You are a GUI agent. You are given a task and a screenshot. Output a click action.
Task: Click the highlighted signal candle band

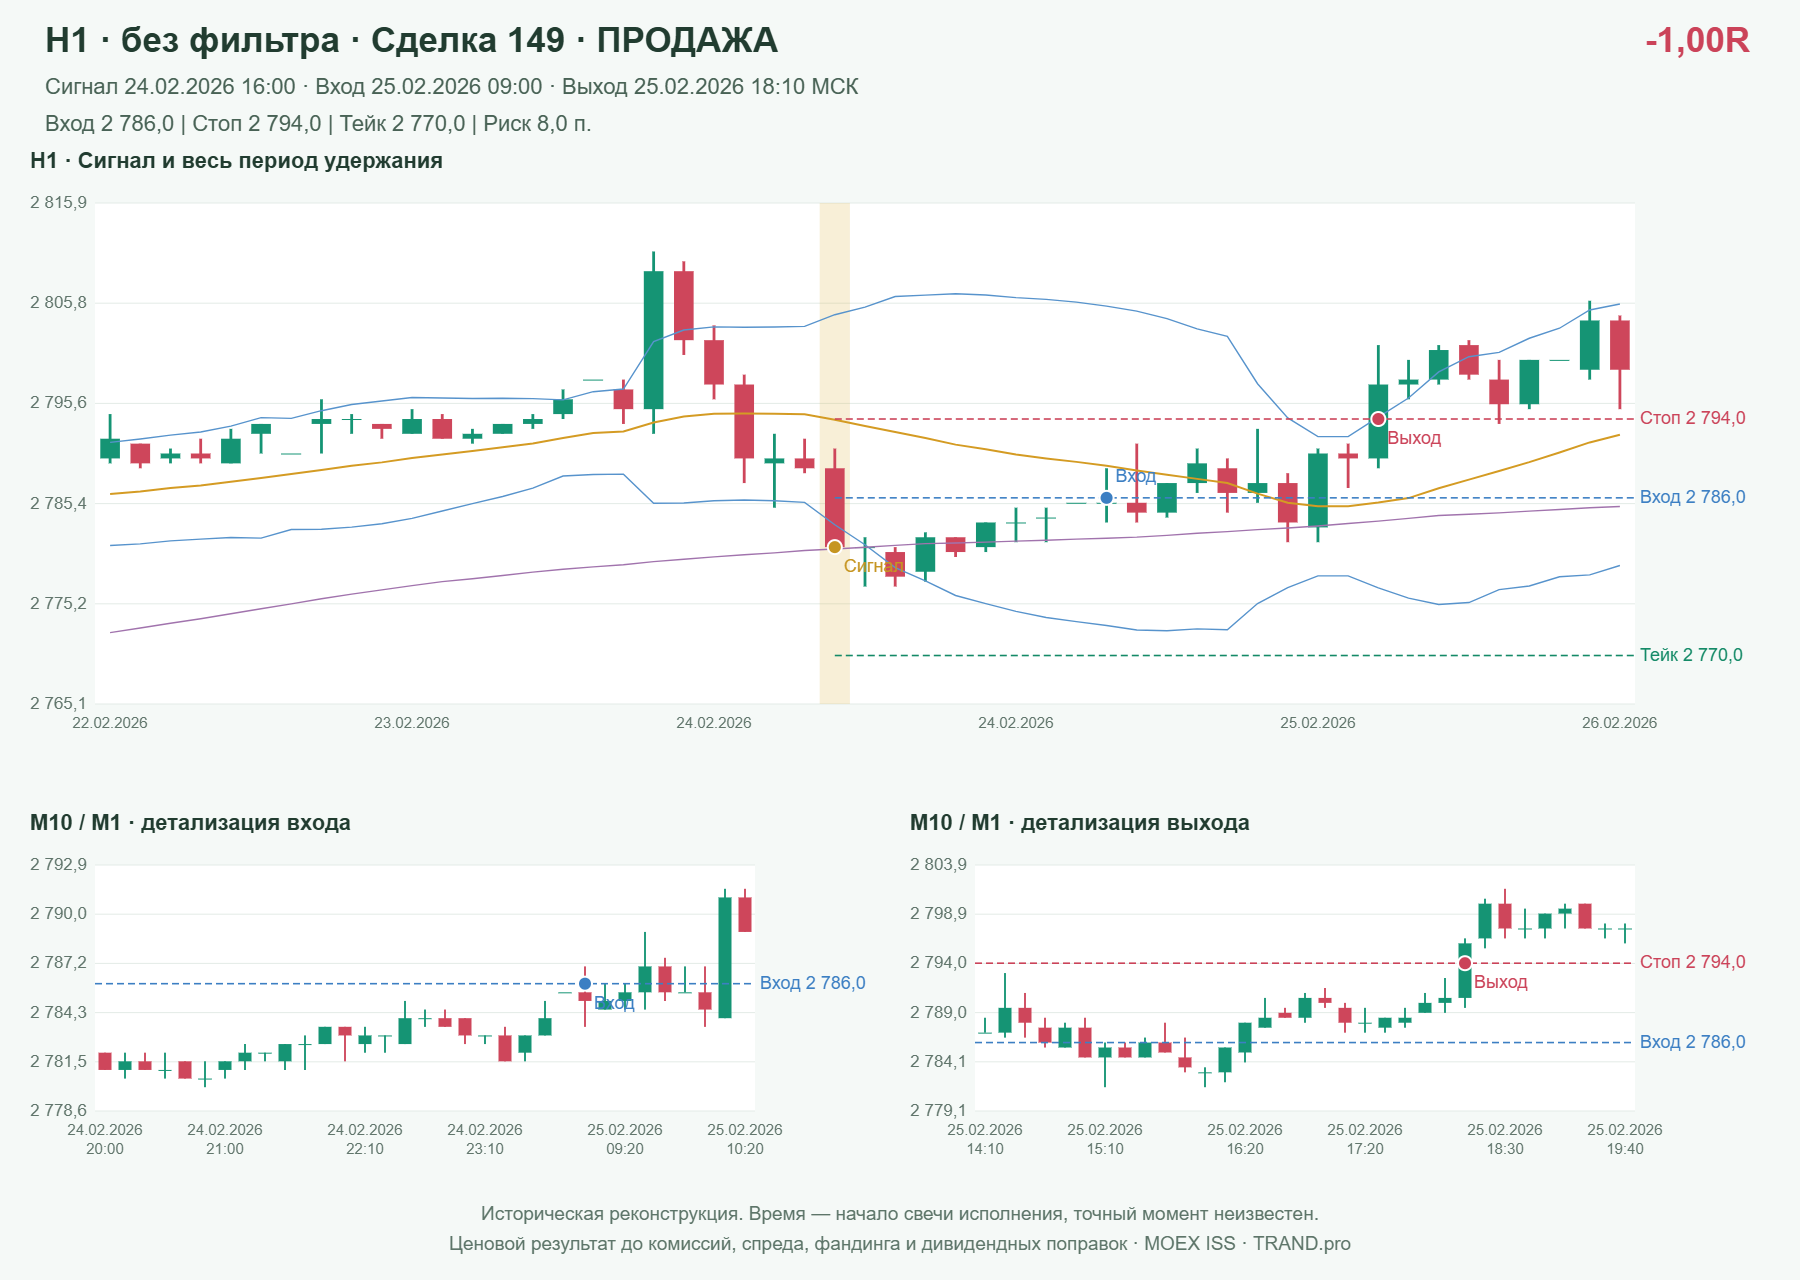[x=835, y=453]
